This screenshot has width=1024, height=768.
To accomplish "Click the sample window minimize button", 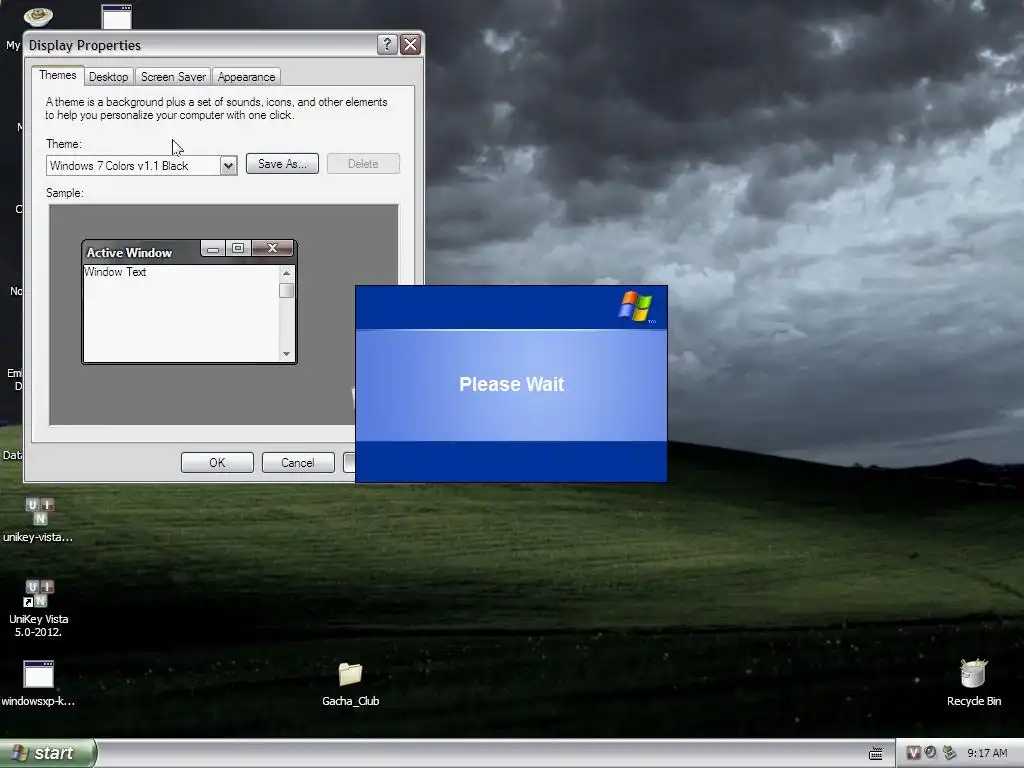I will [x=213, y=248].
